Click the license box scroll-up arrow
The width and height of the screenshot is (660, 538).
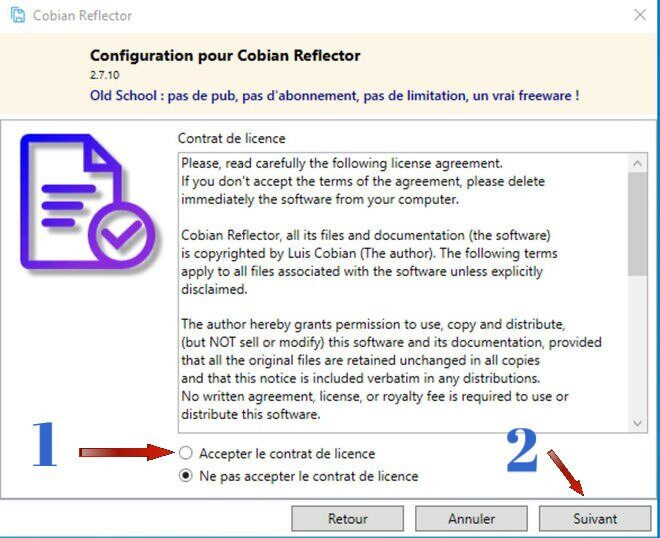[x=637, y=163]
